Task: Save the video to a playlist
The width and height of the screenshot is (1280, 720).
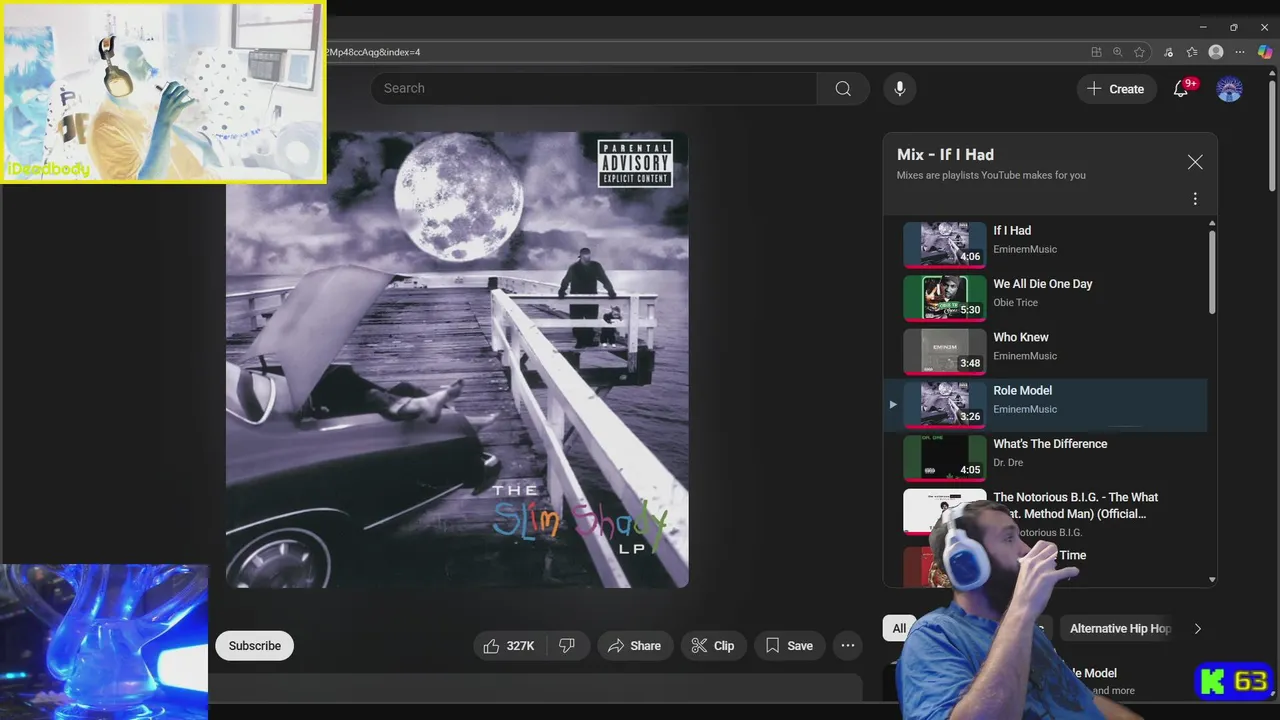Action: click(790, 646)
